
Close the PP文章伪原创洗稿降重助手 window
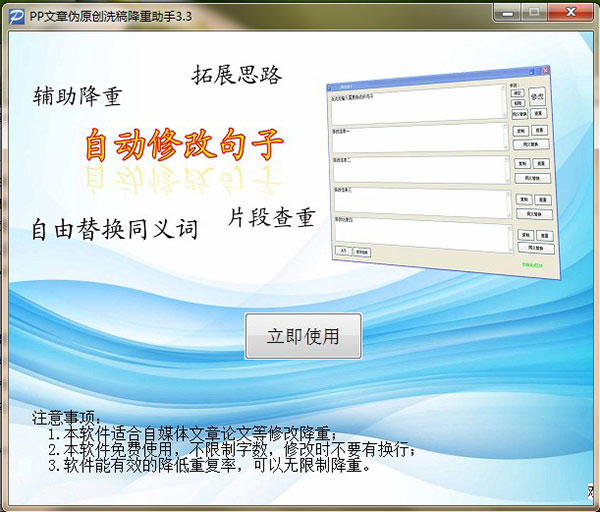(x=571, y=13)
